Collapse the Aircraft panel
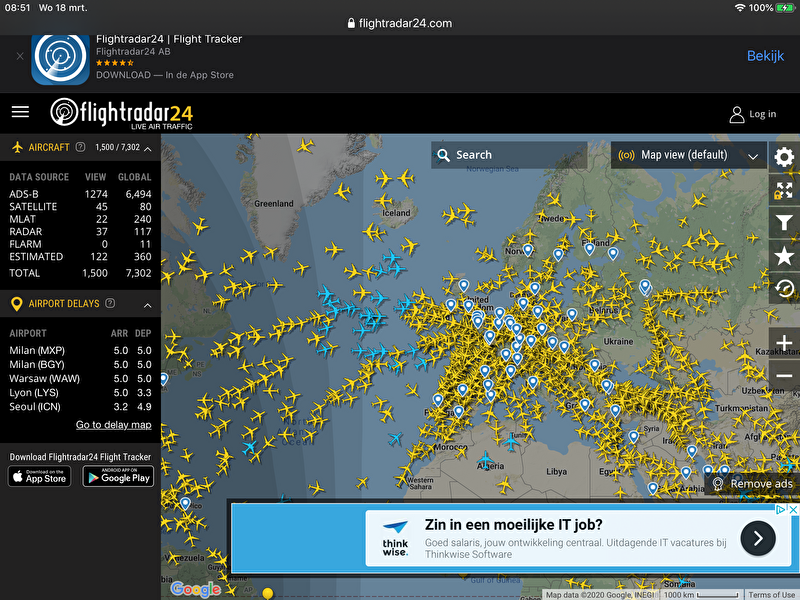The height and width of the screenshot is (600, 800). [147, 149]
